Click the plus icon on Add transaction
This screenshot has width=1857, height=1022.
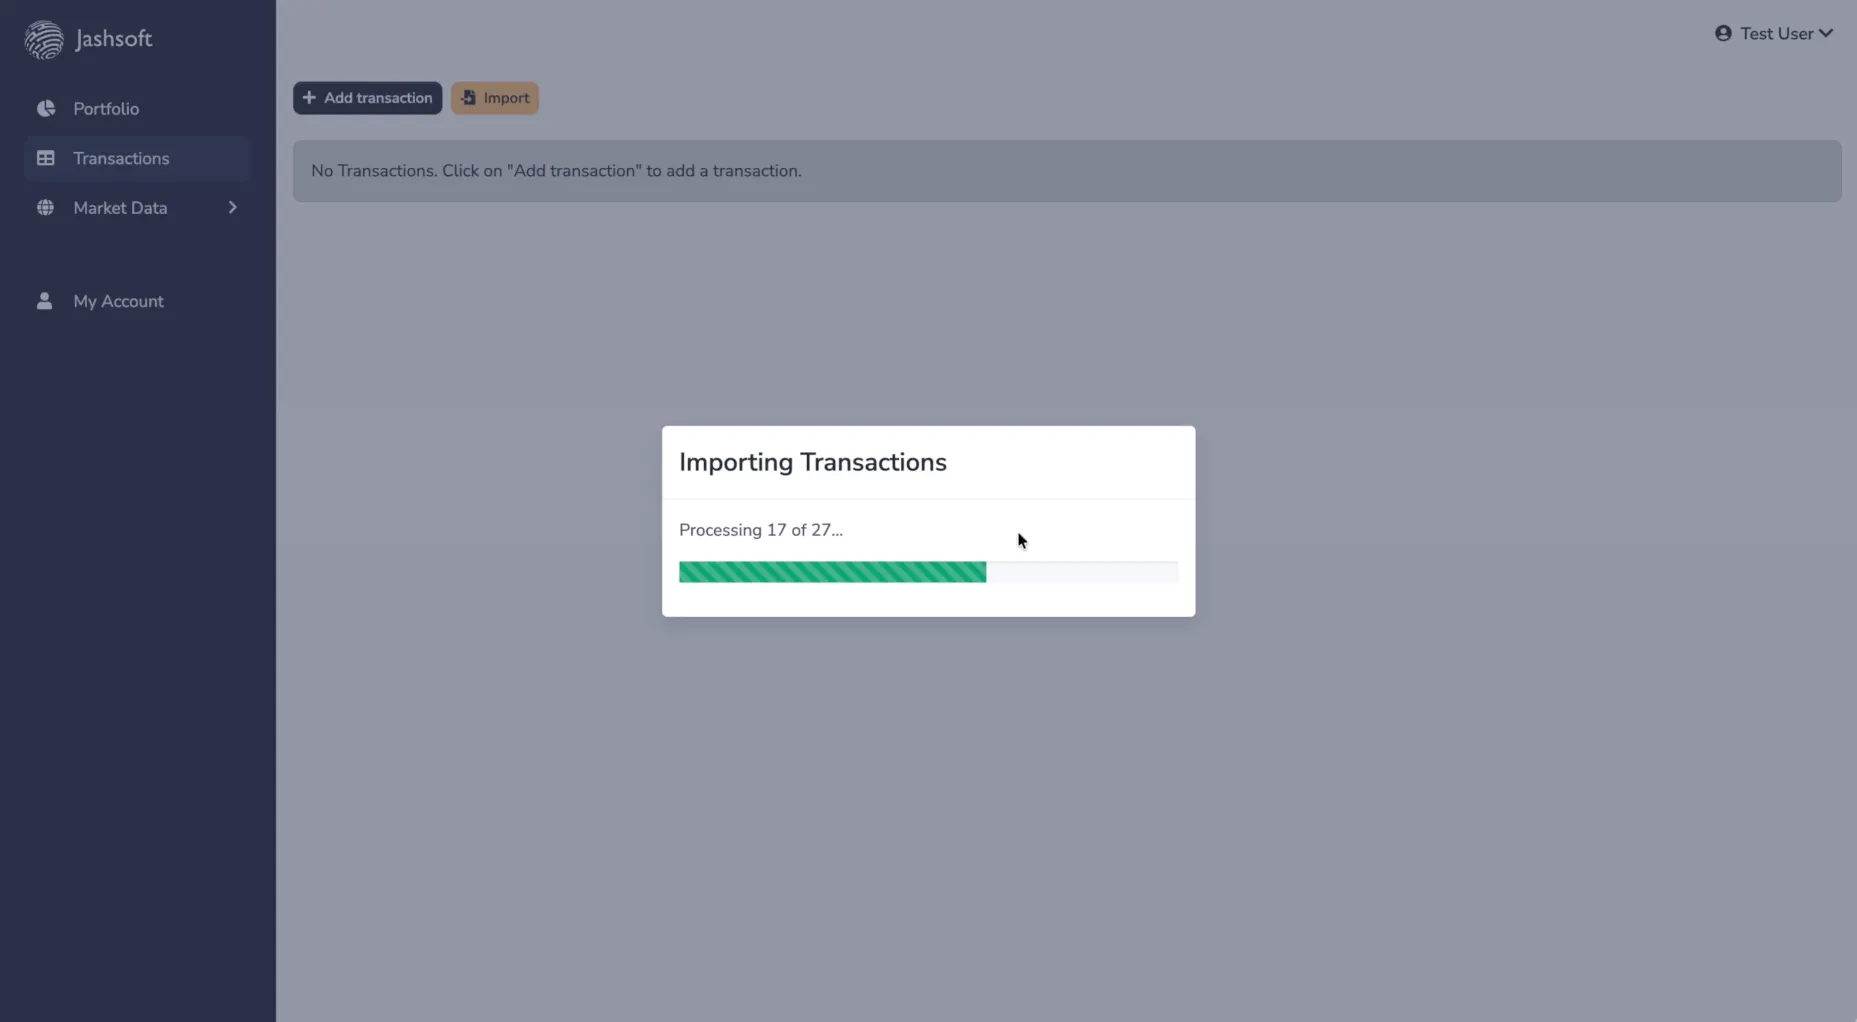[309, 98]
